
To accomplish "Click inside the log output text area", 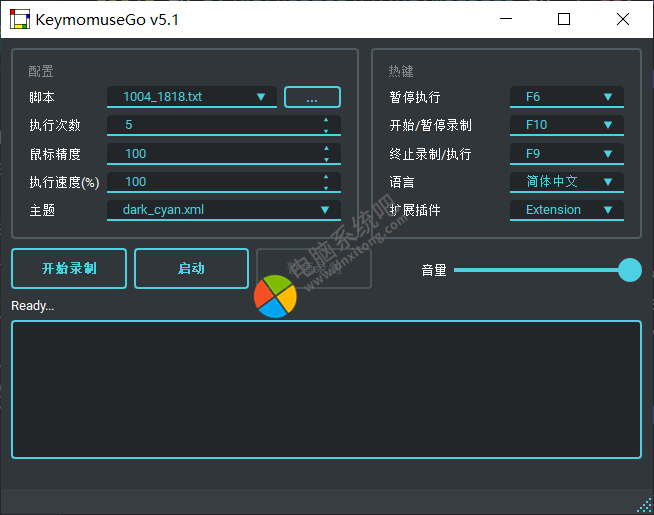I will pyautogui.click(x=326, y=389).
